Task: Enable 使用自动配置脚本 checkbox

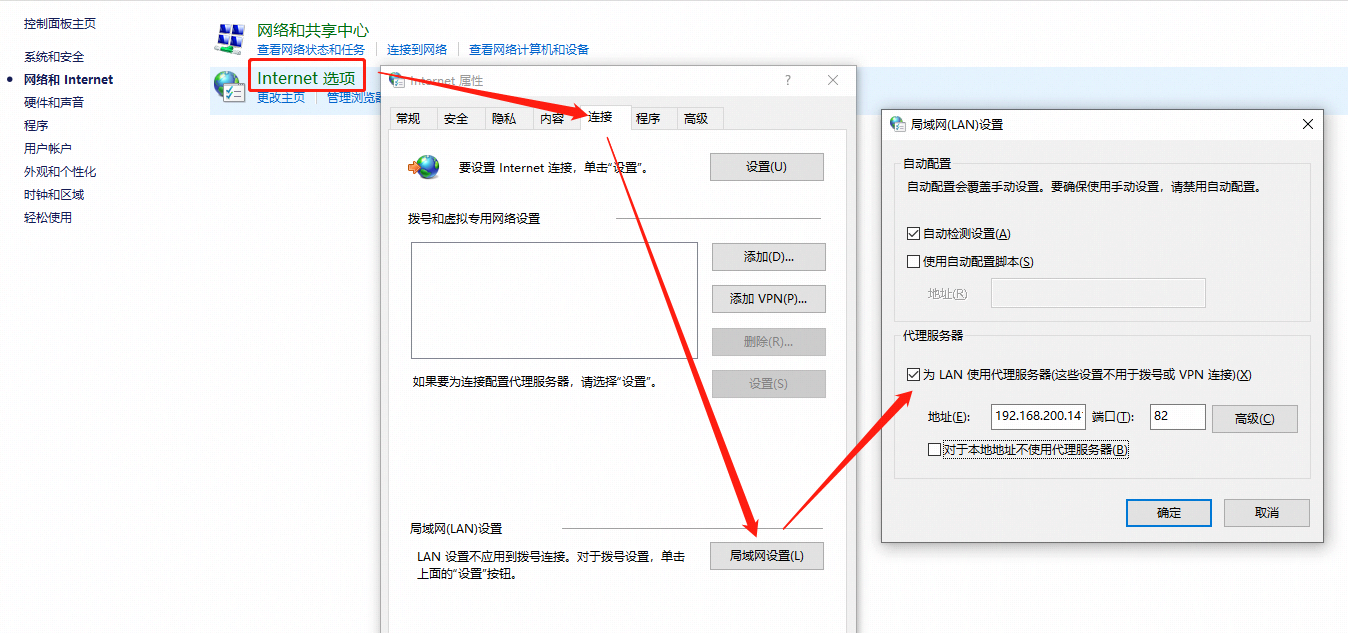Action: point(913,260)
